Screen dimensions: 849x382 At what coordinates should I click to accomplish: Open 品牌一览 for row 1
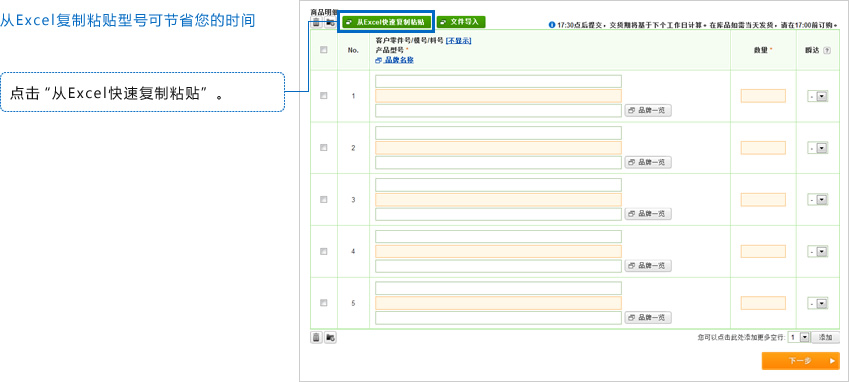tap(648, 110)
